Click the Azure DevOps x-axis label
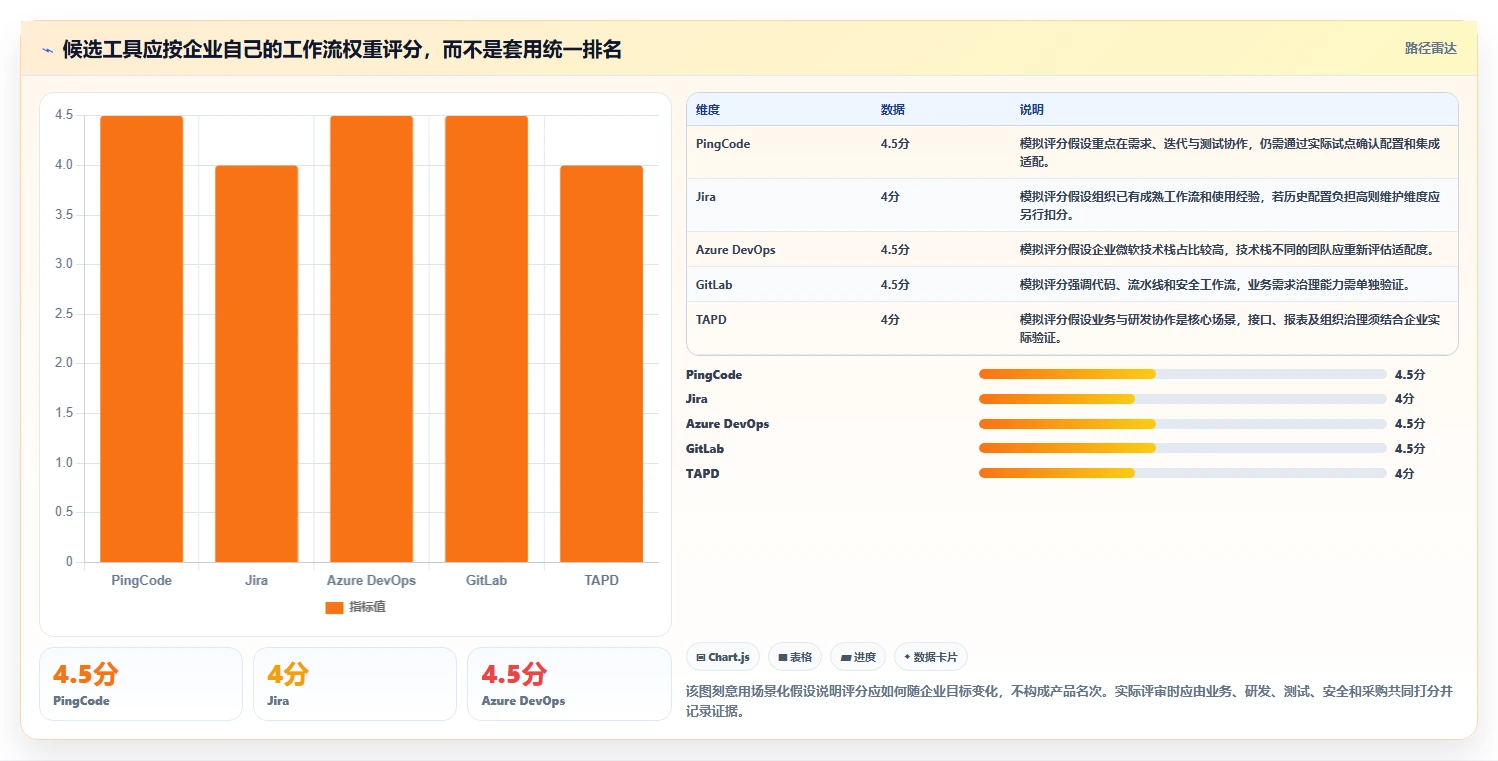1498x761 pixels. [x=371, y=581]
